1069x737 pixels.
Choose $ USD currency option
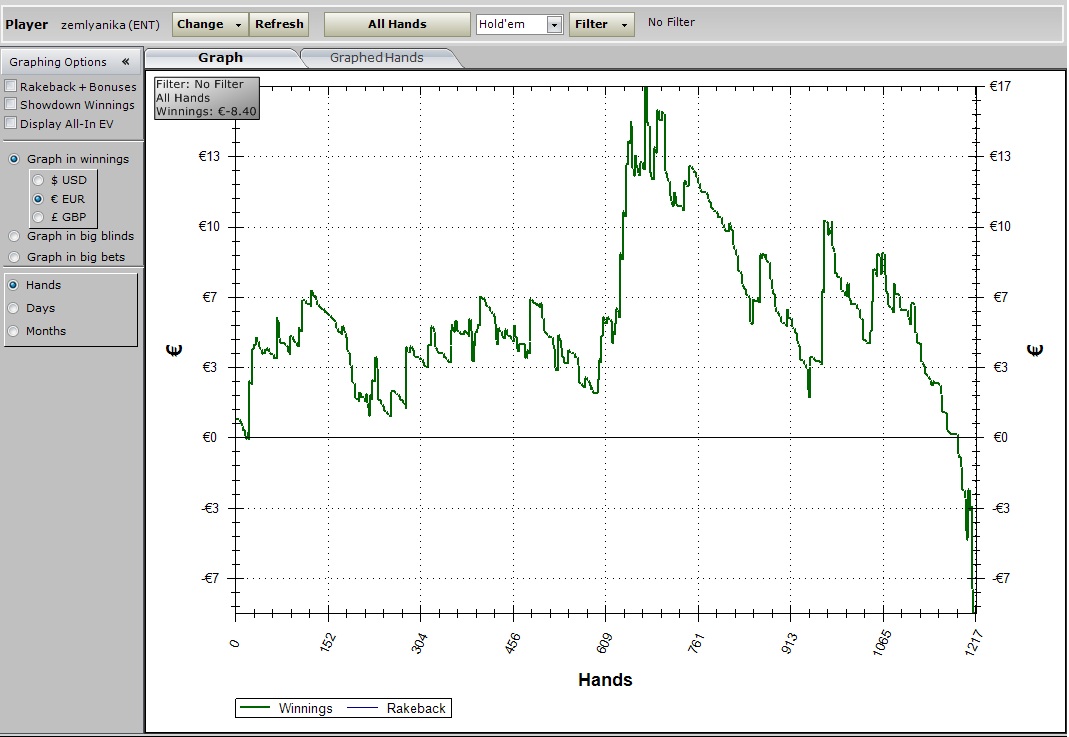(x=39, y=181)
